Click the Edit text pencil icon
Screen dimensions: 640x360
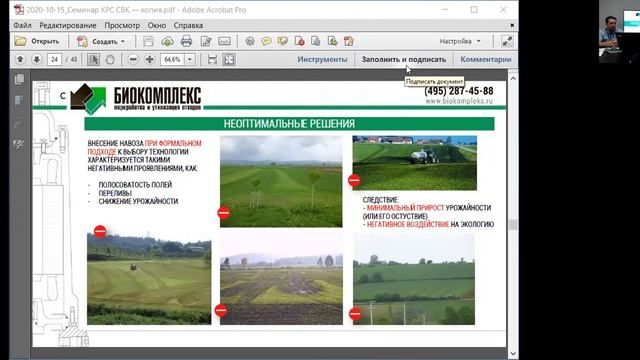tap(206, 41)
